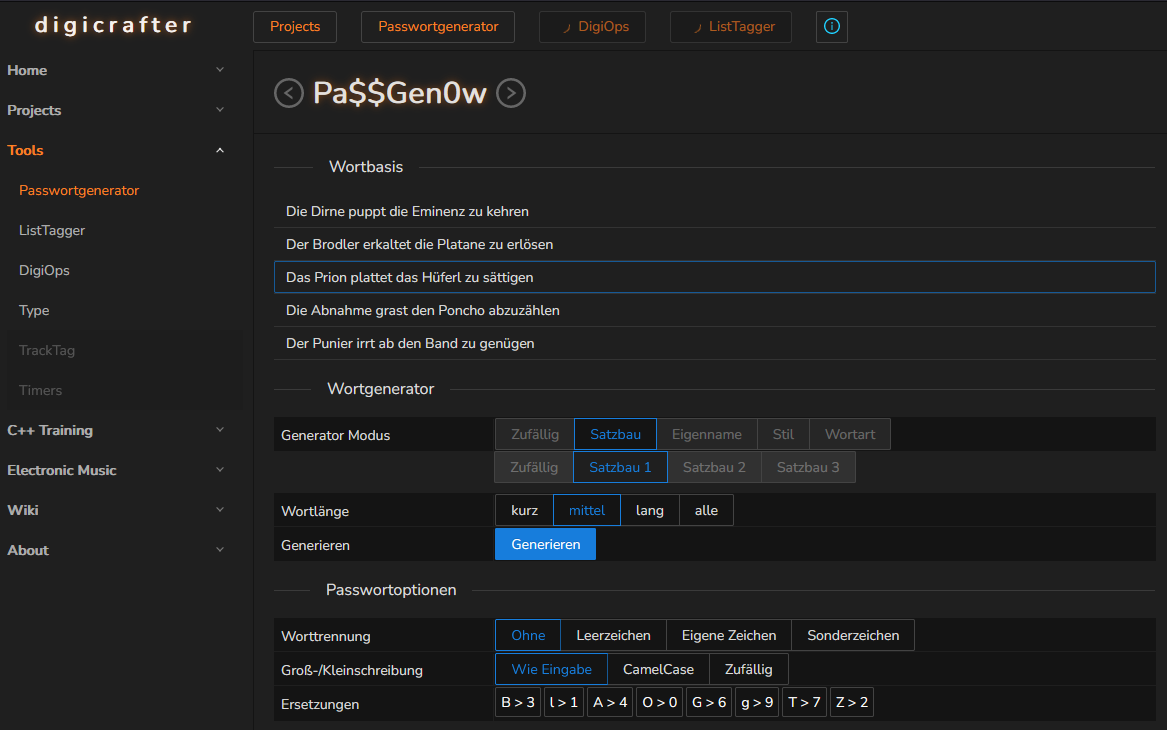Set Generator Modus to Wortart
The height and width of the screenshot is (730, 1167).
(850, 435)
